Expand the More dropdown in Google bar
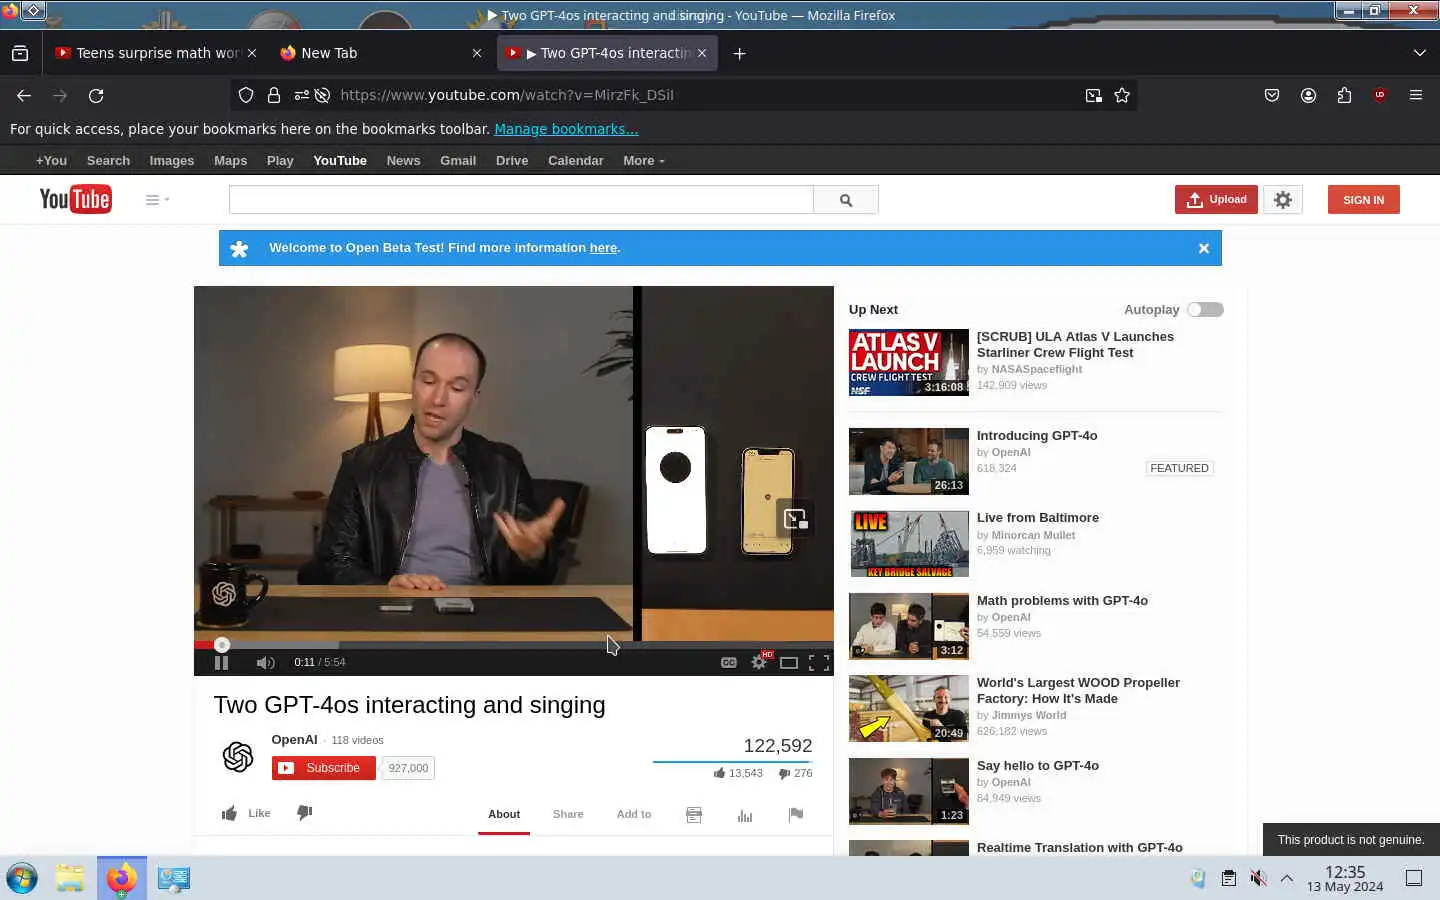 coord(644,161)
